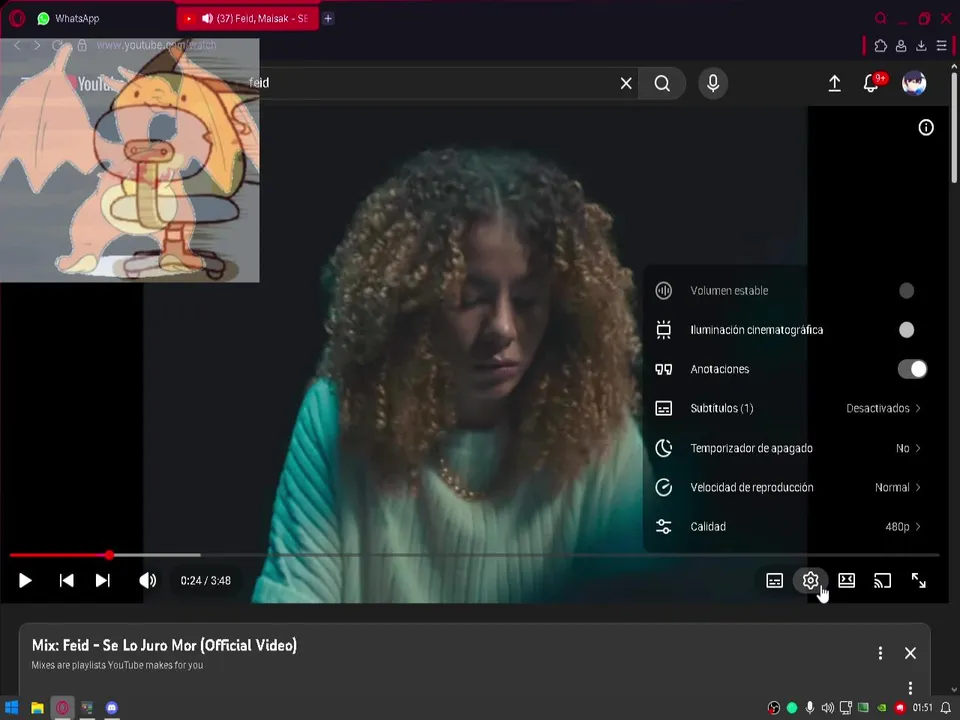Image resolution: width=960 pixels, height=720 pixels.
Task: Open File Explorer from taskbar
Action: (x=37, y=708)
